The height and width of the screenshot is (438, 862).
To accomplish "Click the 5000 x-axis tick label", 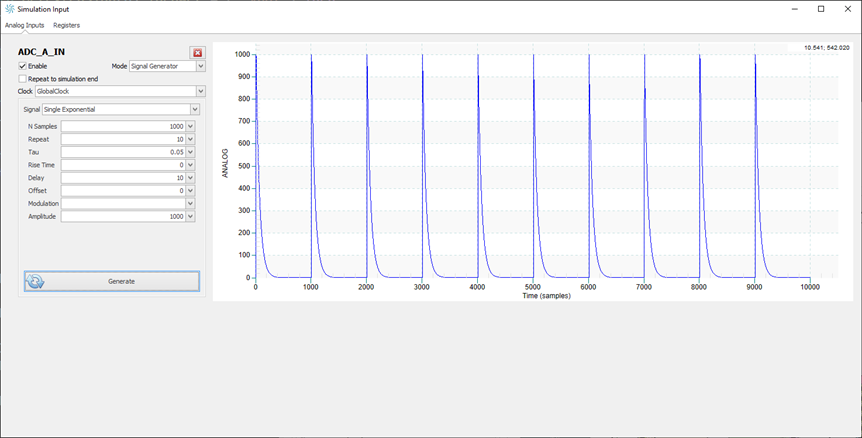I will click(533, 287).
